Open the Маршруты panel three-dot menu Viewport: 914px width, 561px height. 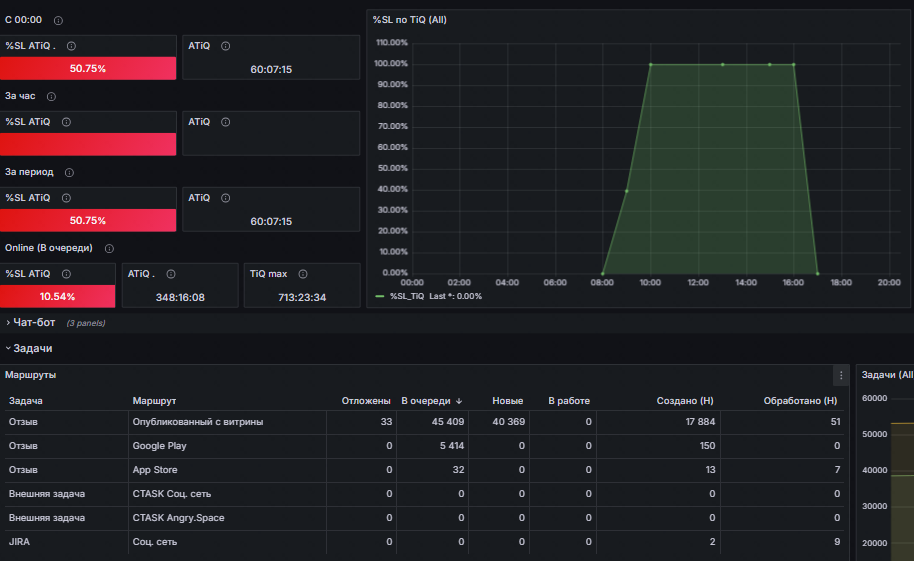[841, 376]
